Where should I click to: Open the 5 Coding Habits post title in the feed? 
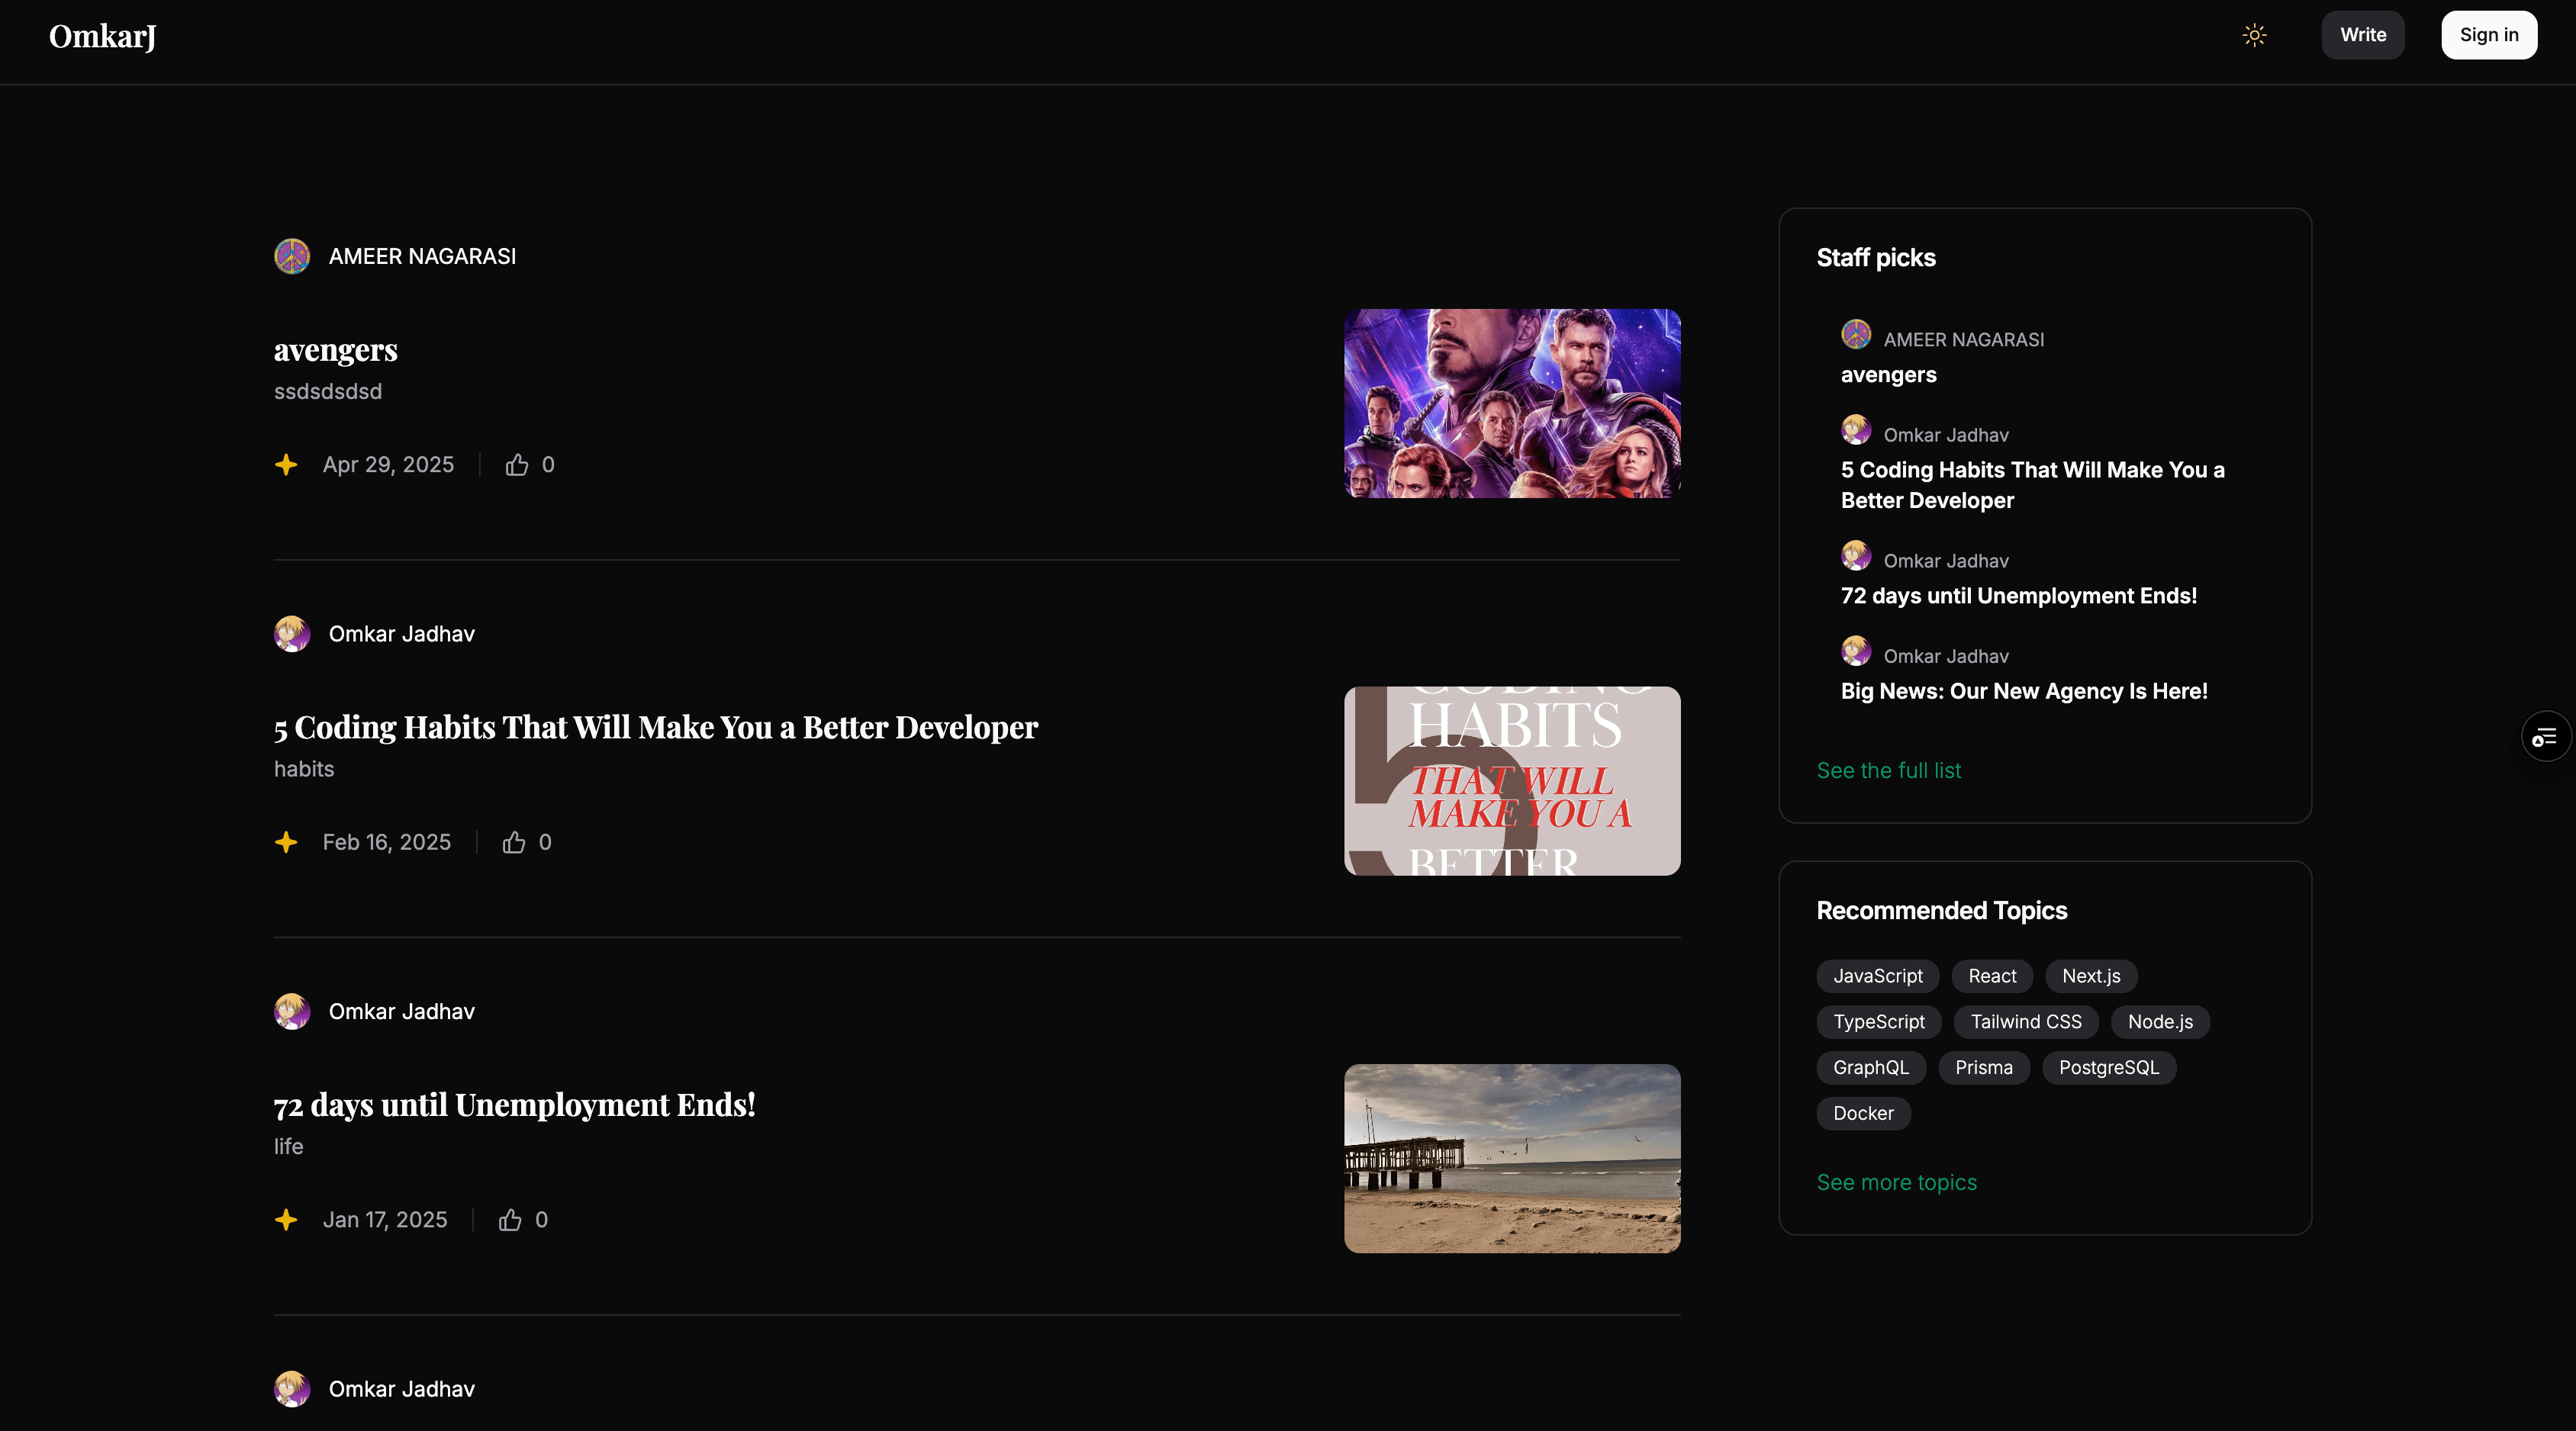(x=656, y=727)
